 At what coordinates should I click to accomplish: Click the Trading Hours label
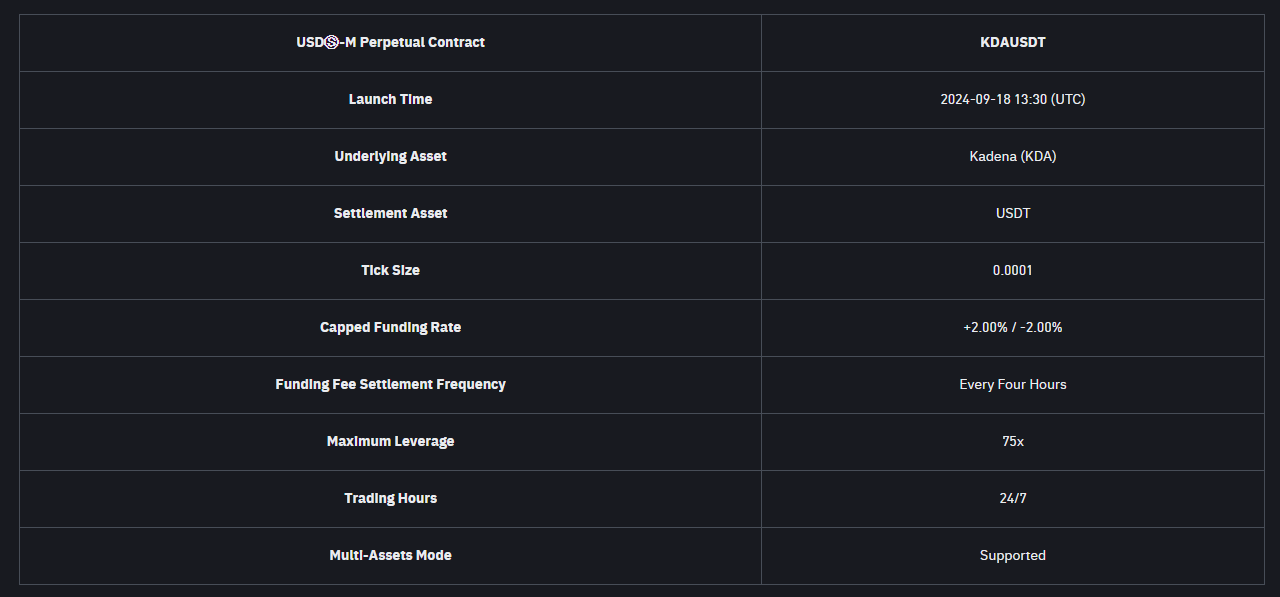(x=390, y=499)
